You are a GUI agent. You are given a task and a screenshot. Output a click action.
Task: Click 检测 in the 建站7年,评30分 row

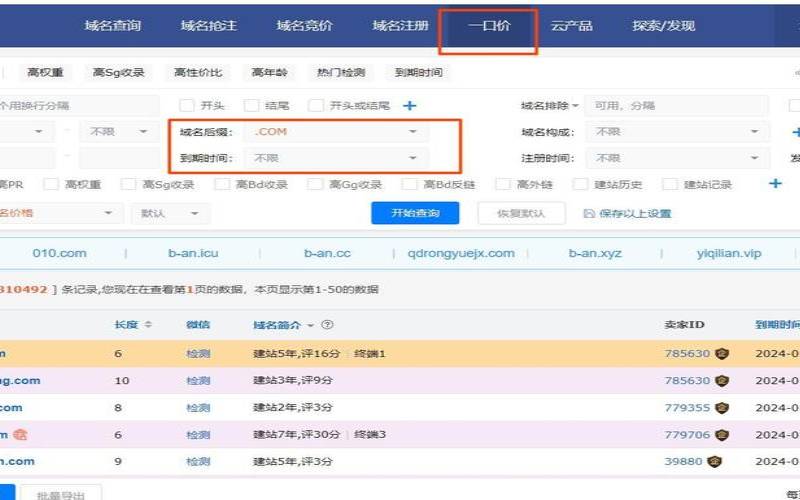coord(198,435)
